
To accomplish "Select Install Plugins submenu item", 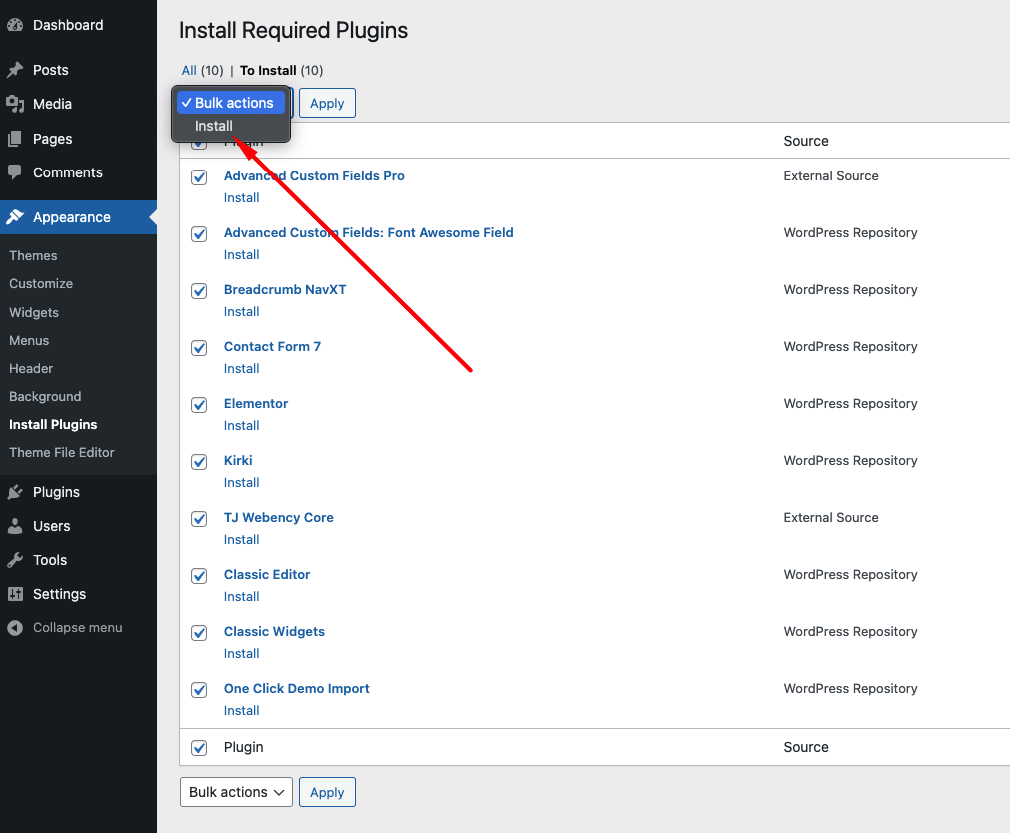I will [53, 425].
